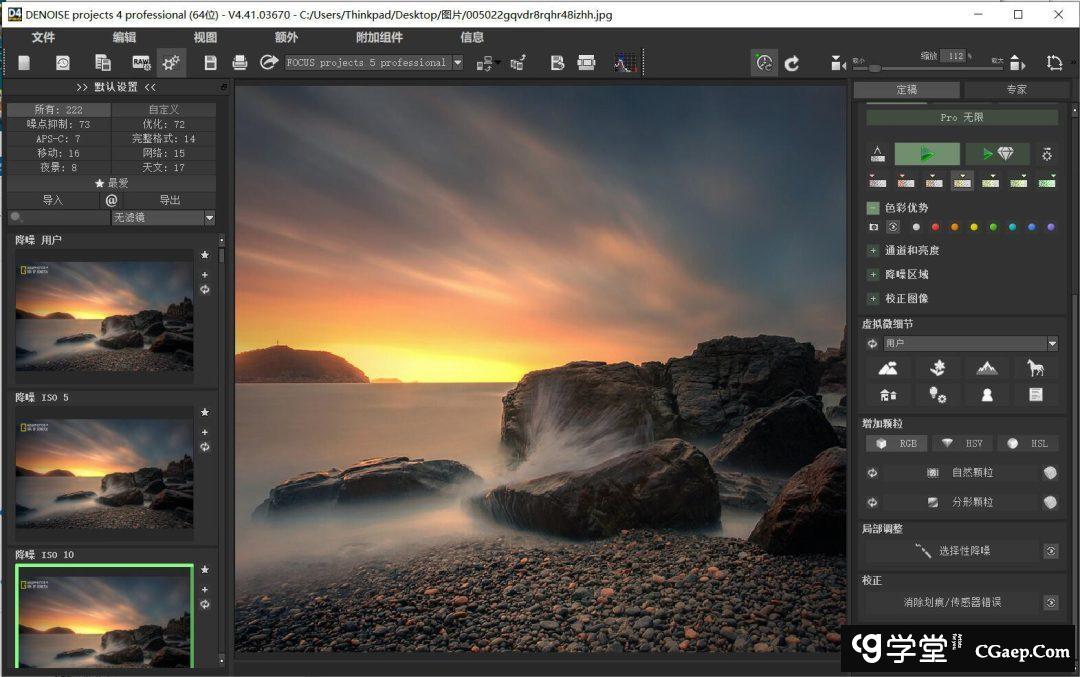The width and height of the screenshot is (1080, 677).
Task: Expand the 降噪区域 section
Action: [x=873, y=274]
